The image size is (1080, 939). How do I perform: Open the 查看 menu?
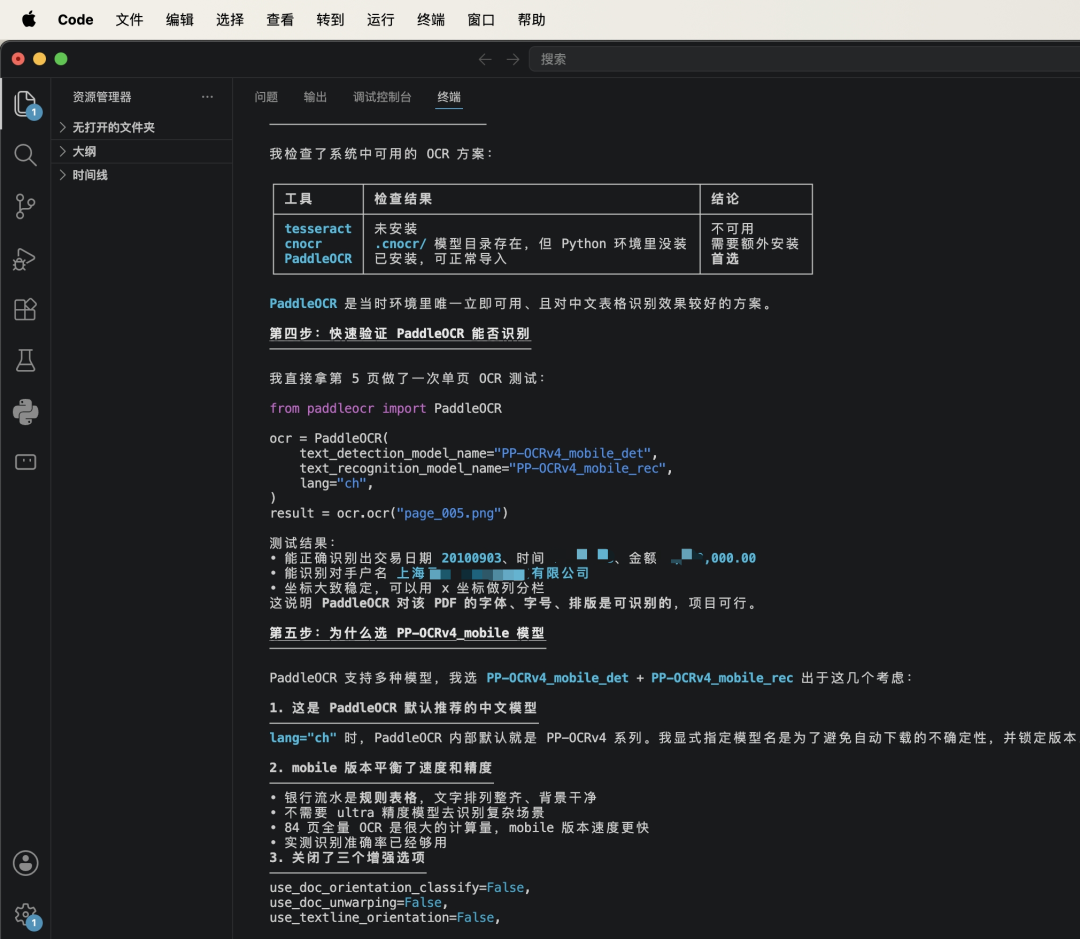point(280,19)
